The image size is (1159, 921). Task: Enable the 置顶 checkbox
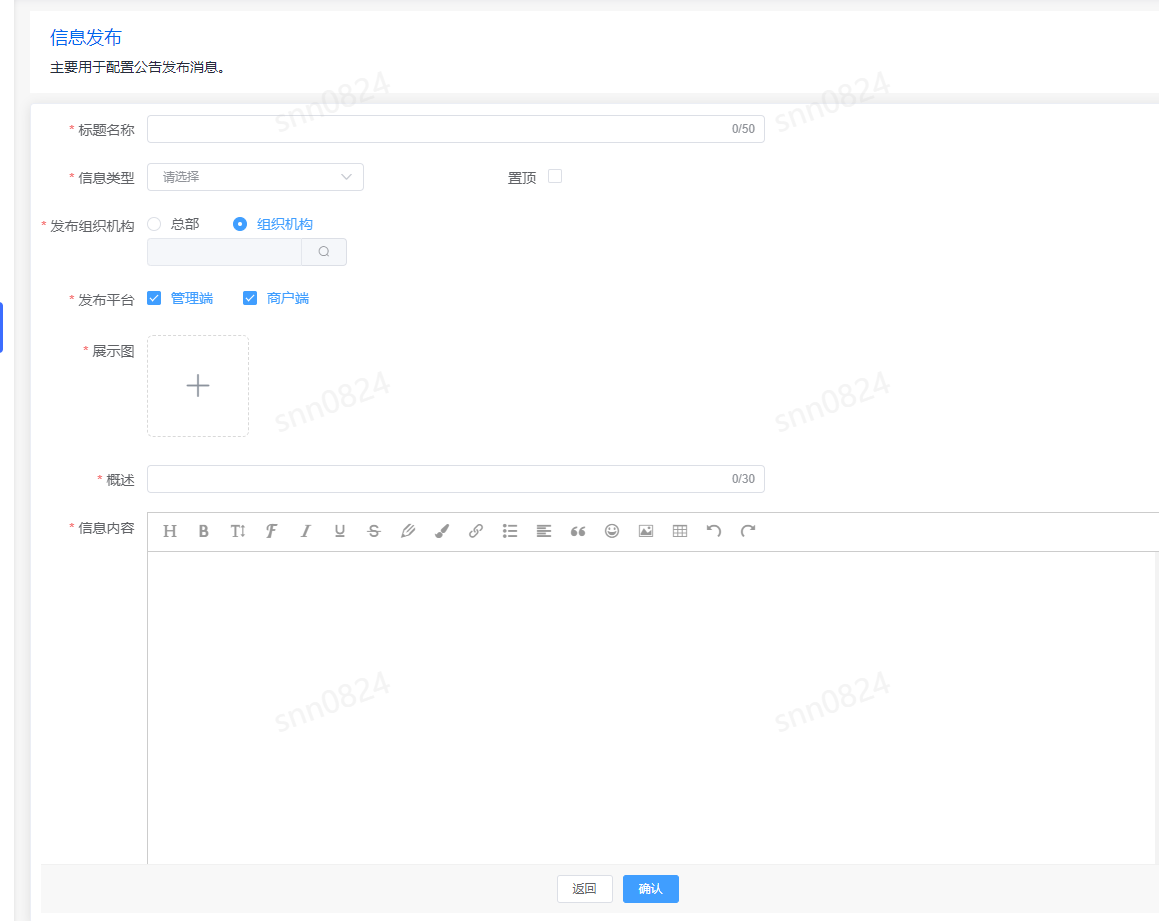tap(555, 176)
